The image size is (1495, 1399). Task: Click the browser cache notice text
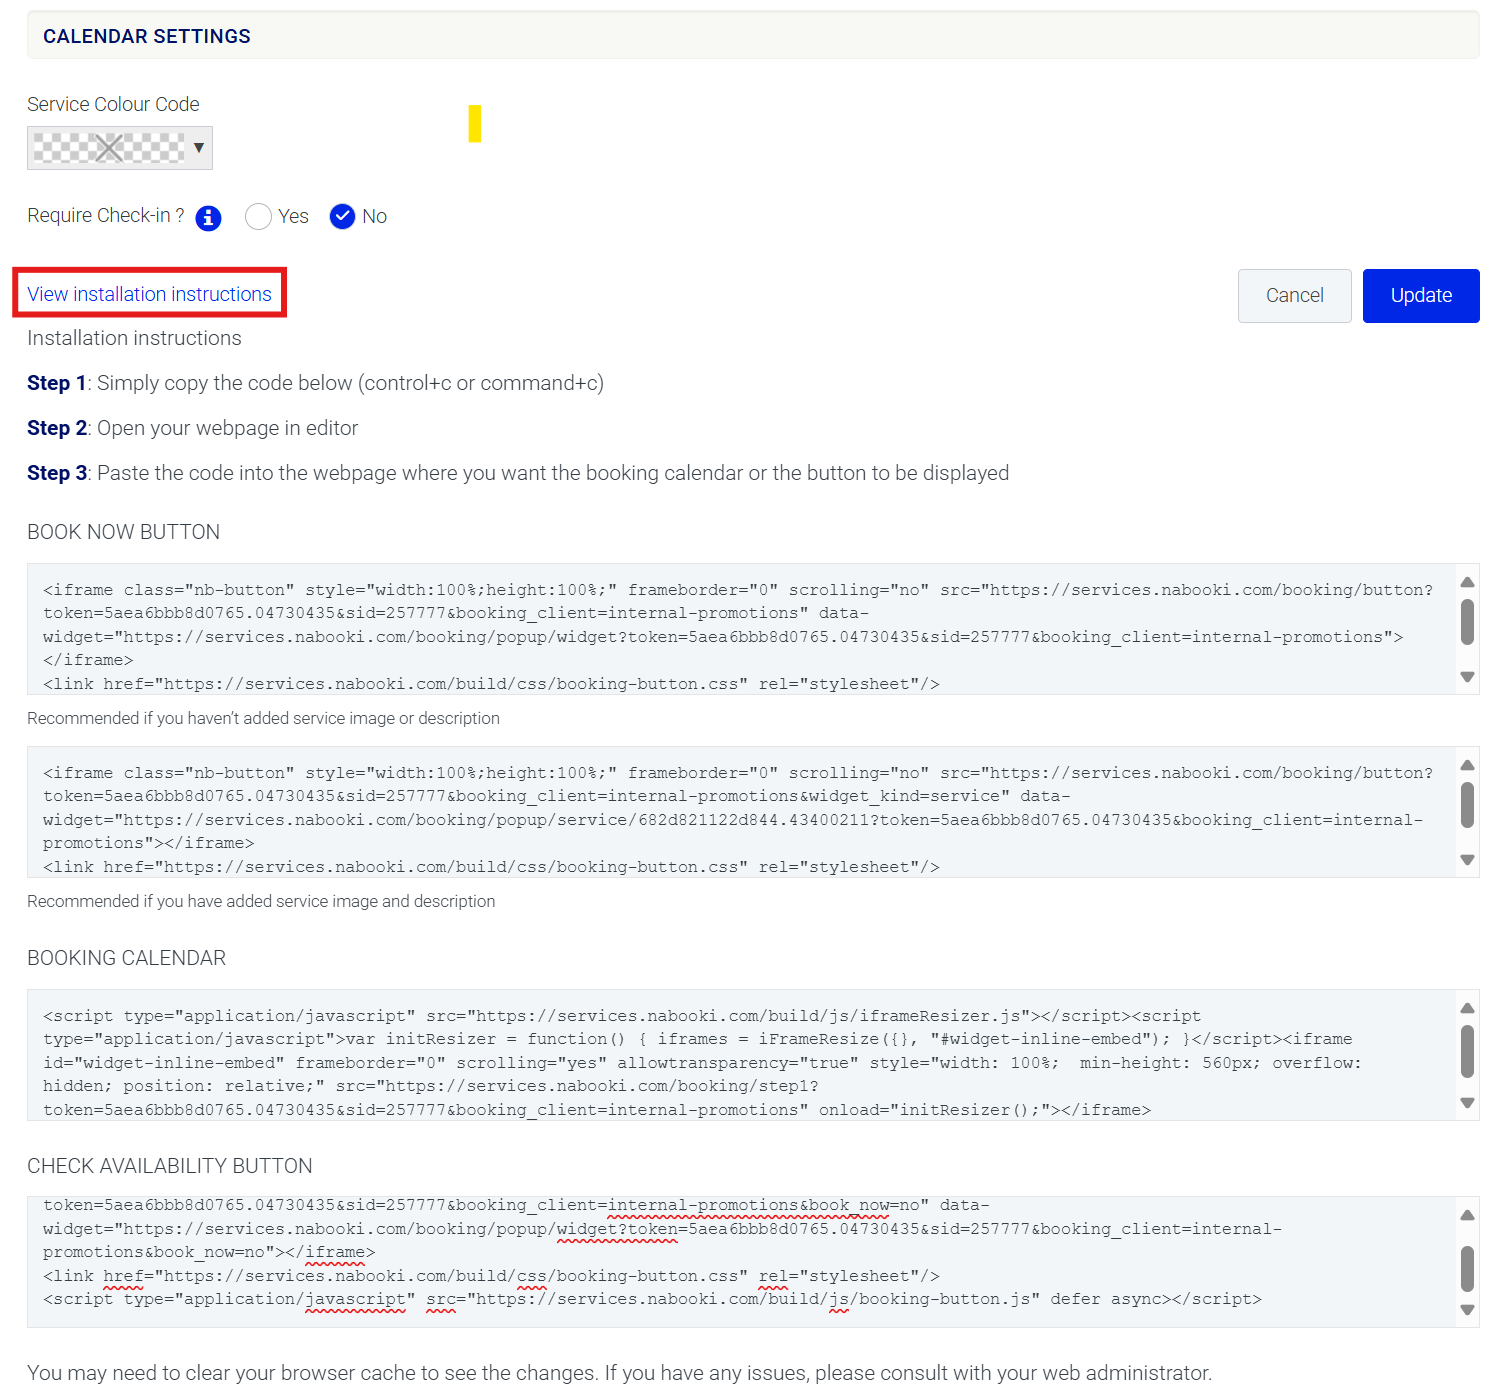point(619,1373)
